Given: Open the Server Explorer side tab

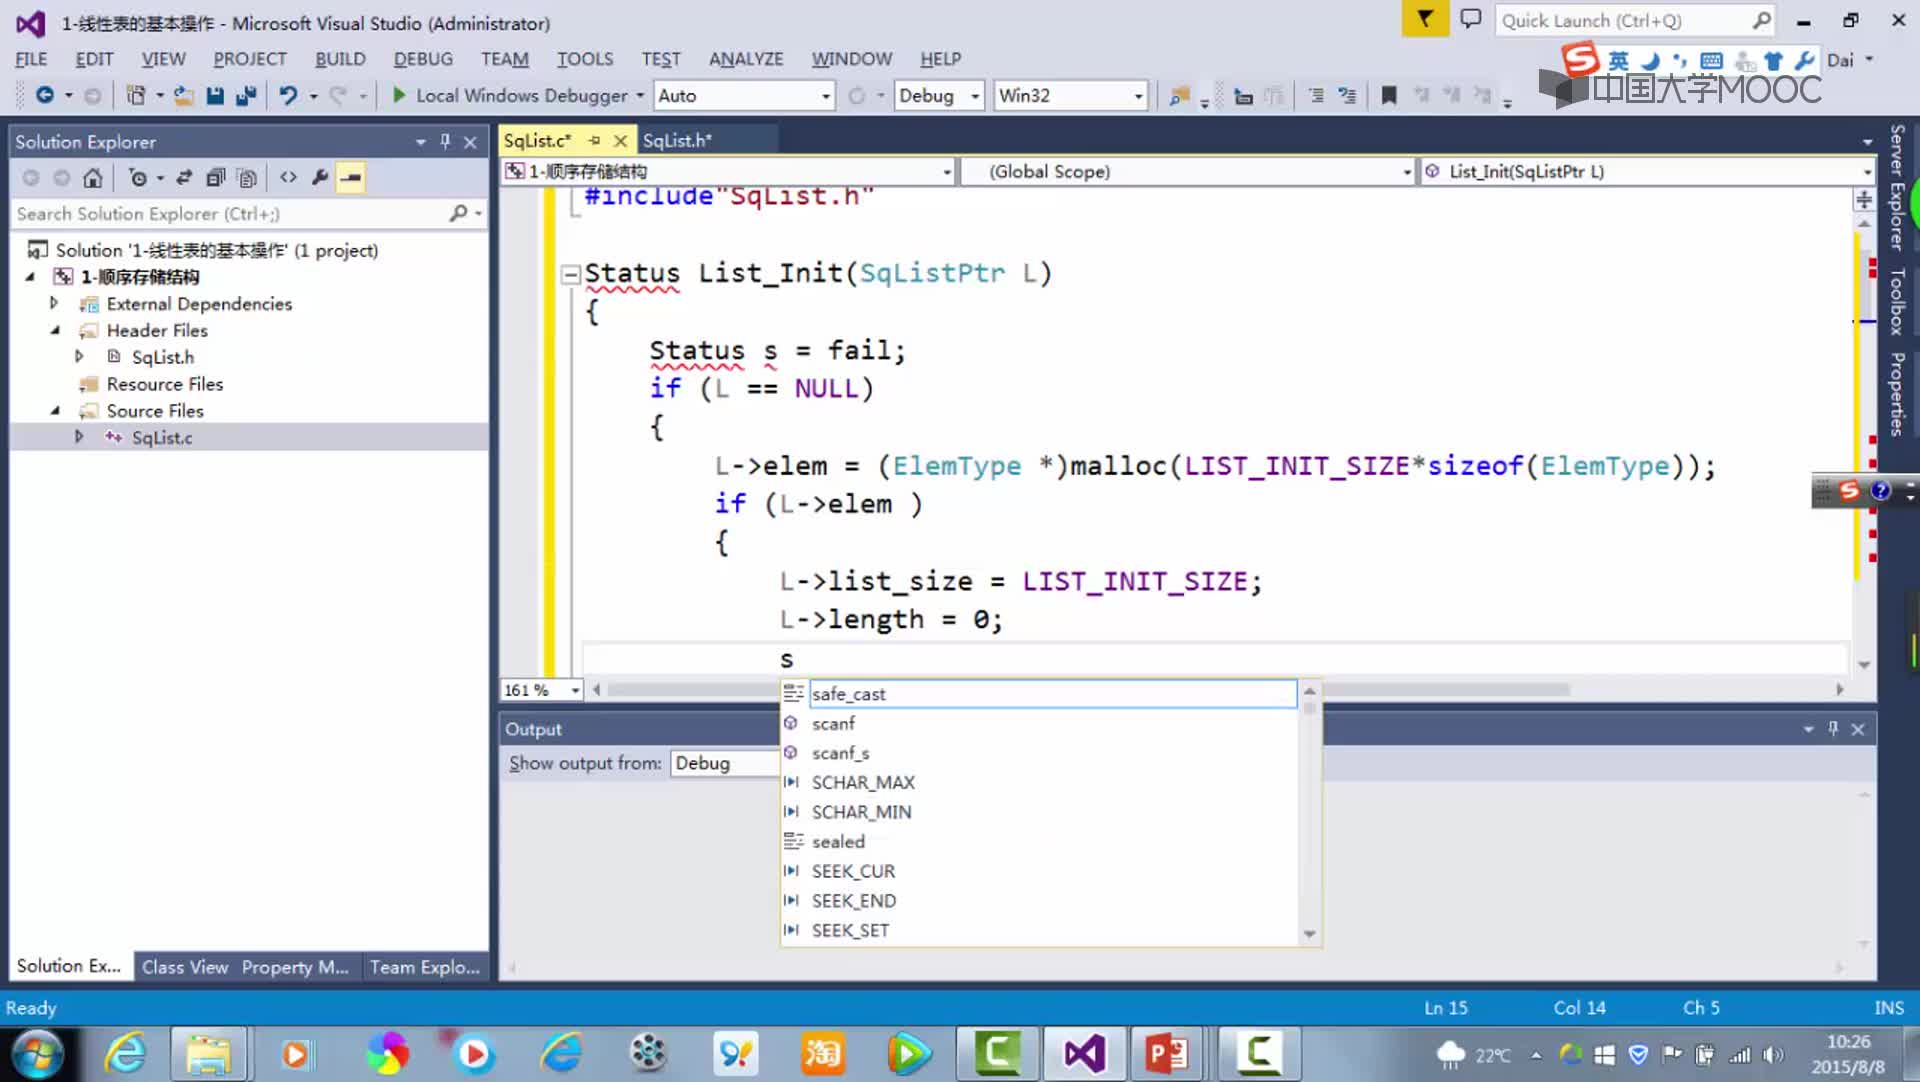Looking at the screenshot, I should [1896, 187].
